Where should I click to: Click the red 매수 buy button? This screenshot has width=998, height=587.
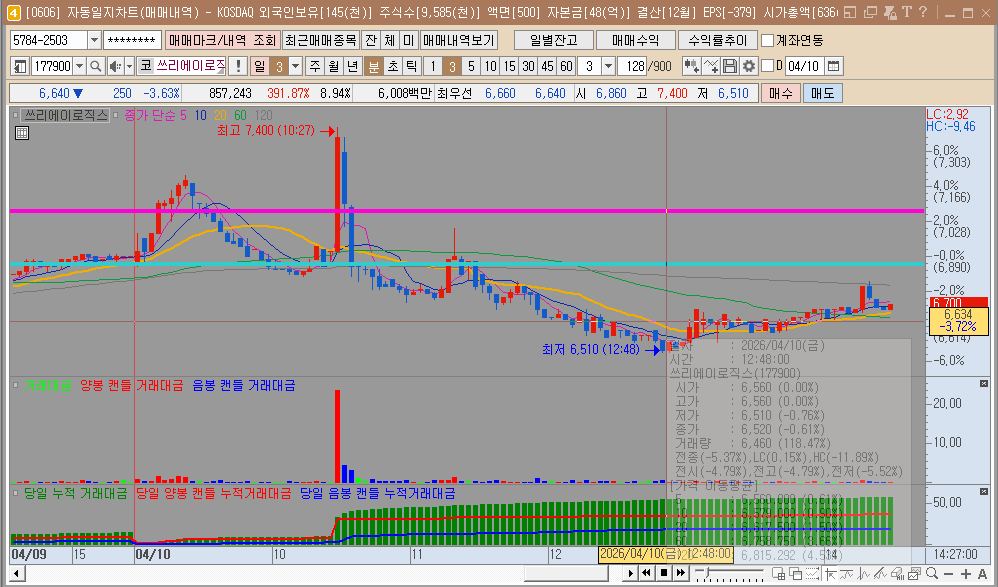(780, 93)
